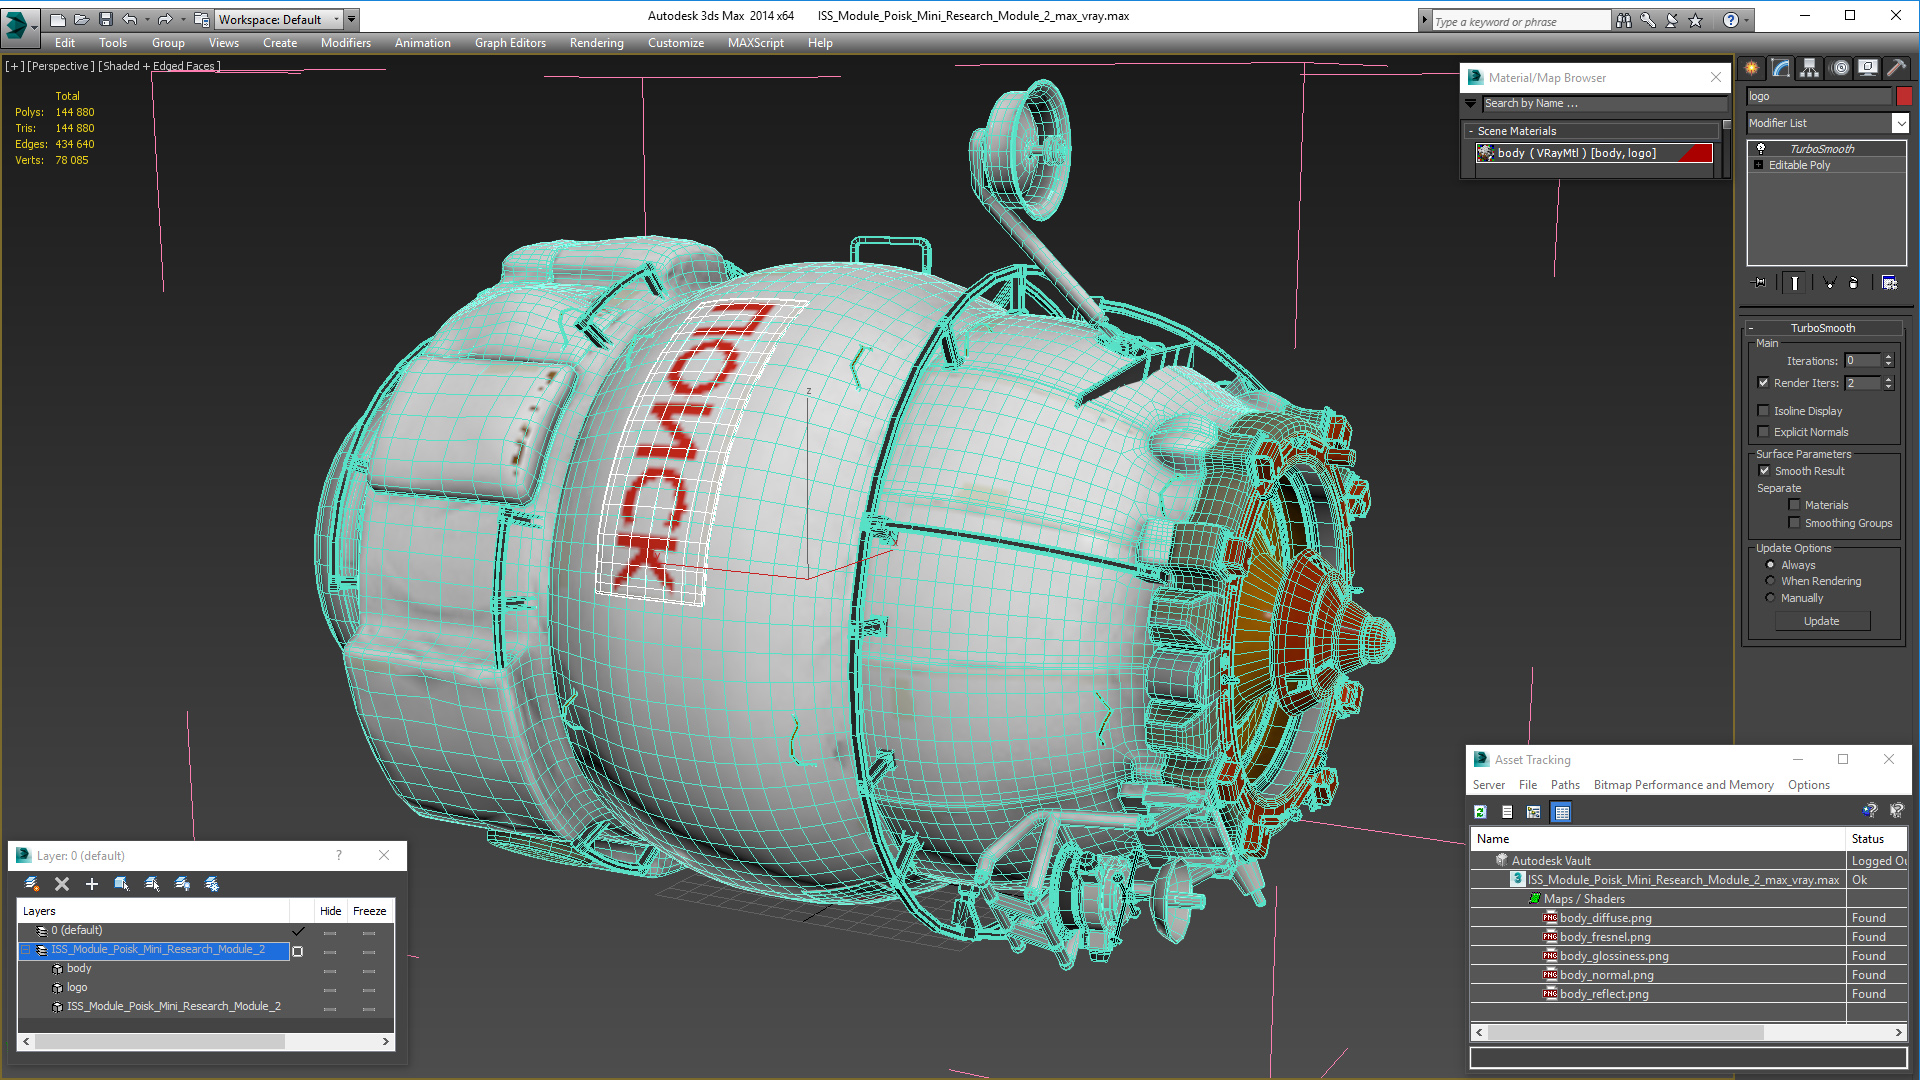Toggle the TurboSmooth modifier lightbulb
The width and height of the screenshot is (1920, 1080).
tap(1761, 148)
